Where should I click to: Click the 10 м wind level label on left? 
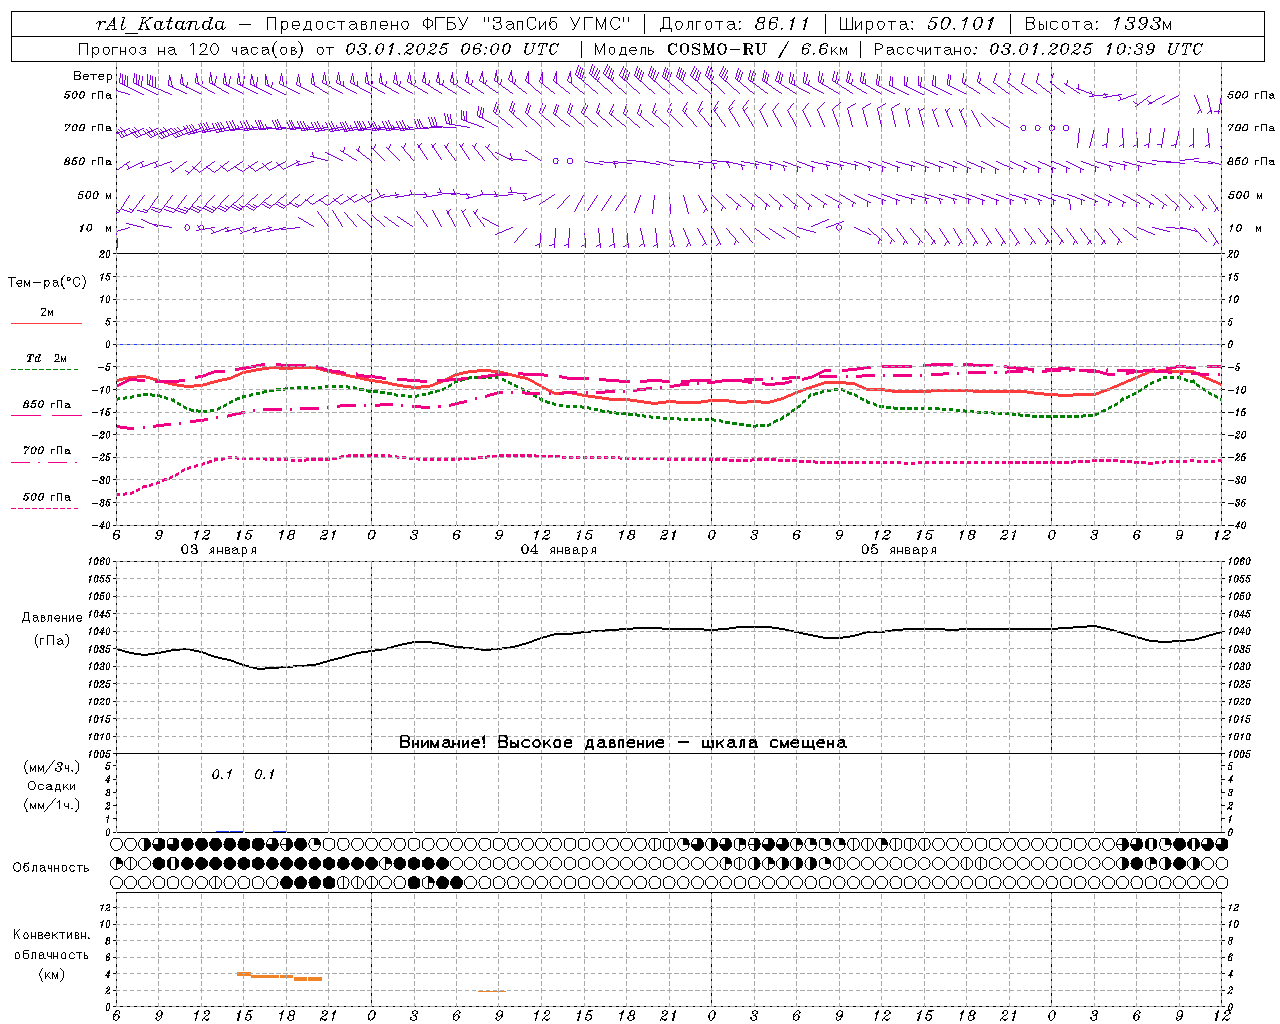[x=95, y=228]
